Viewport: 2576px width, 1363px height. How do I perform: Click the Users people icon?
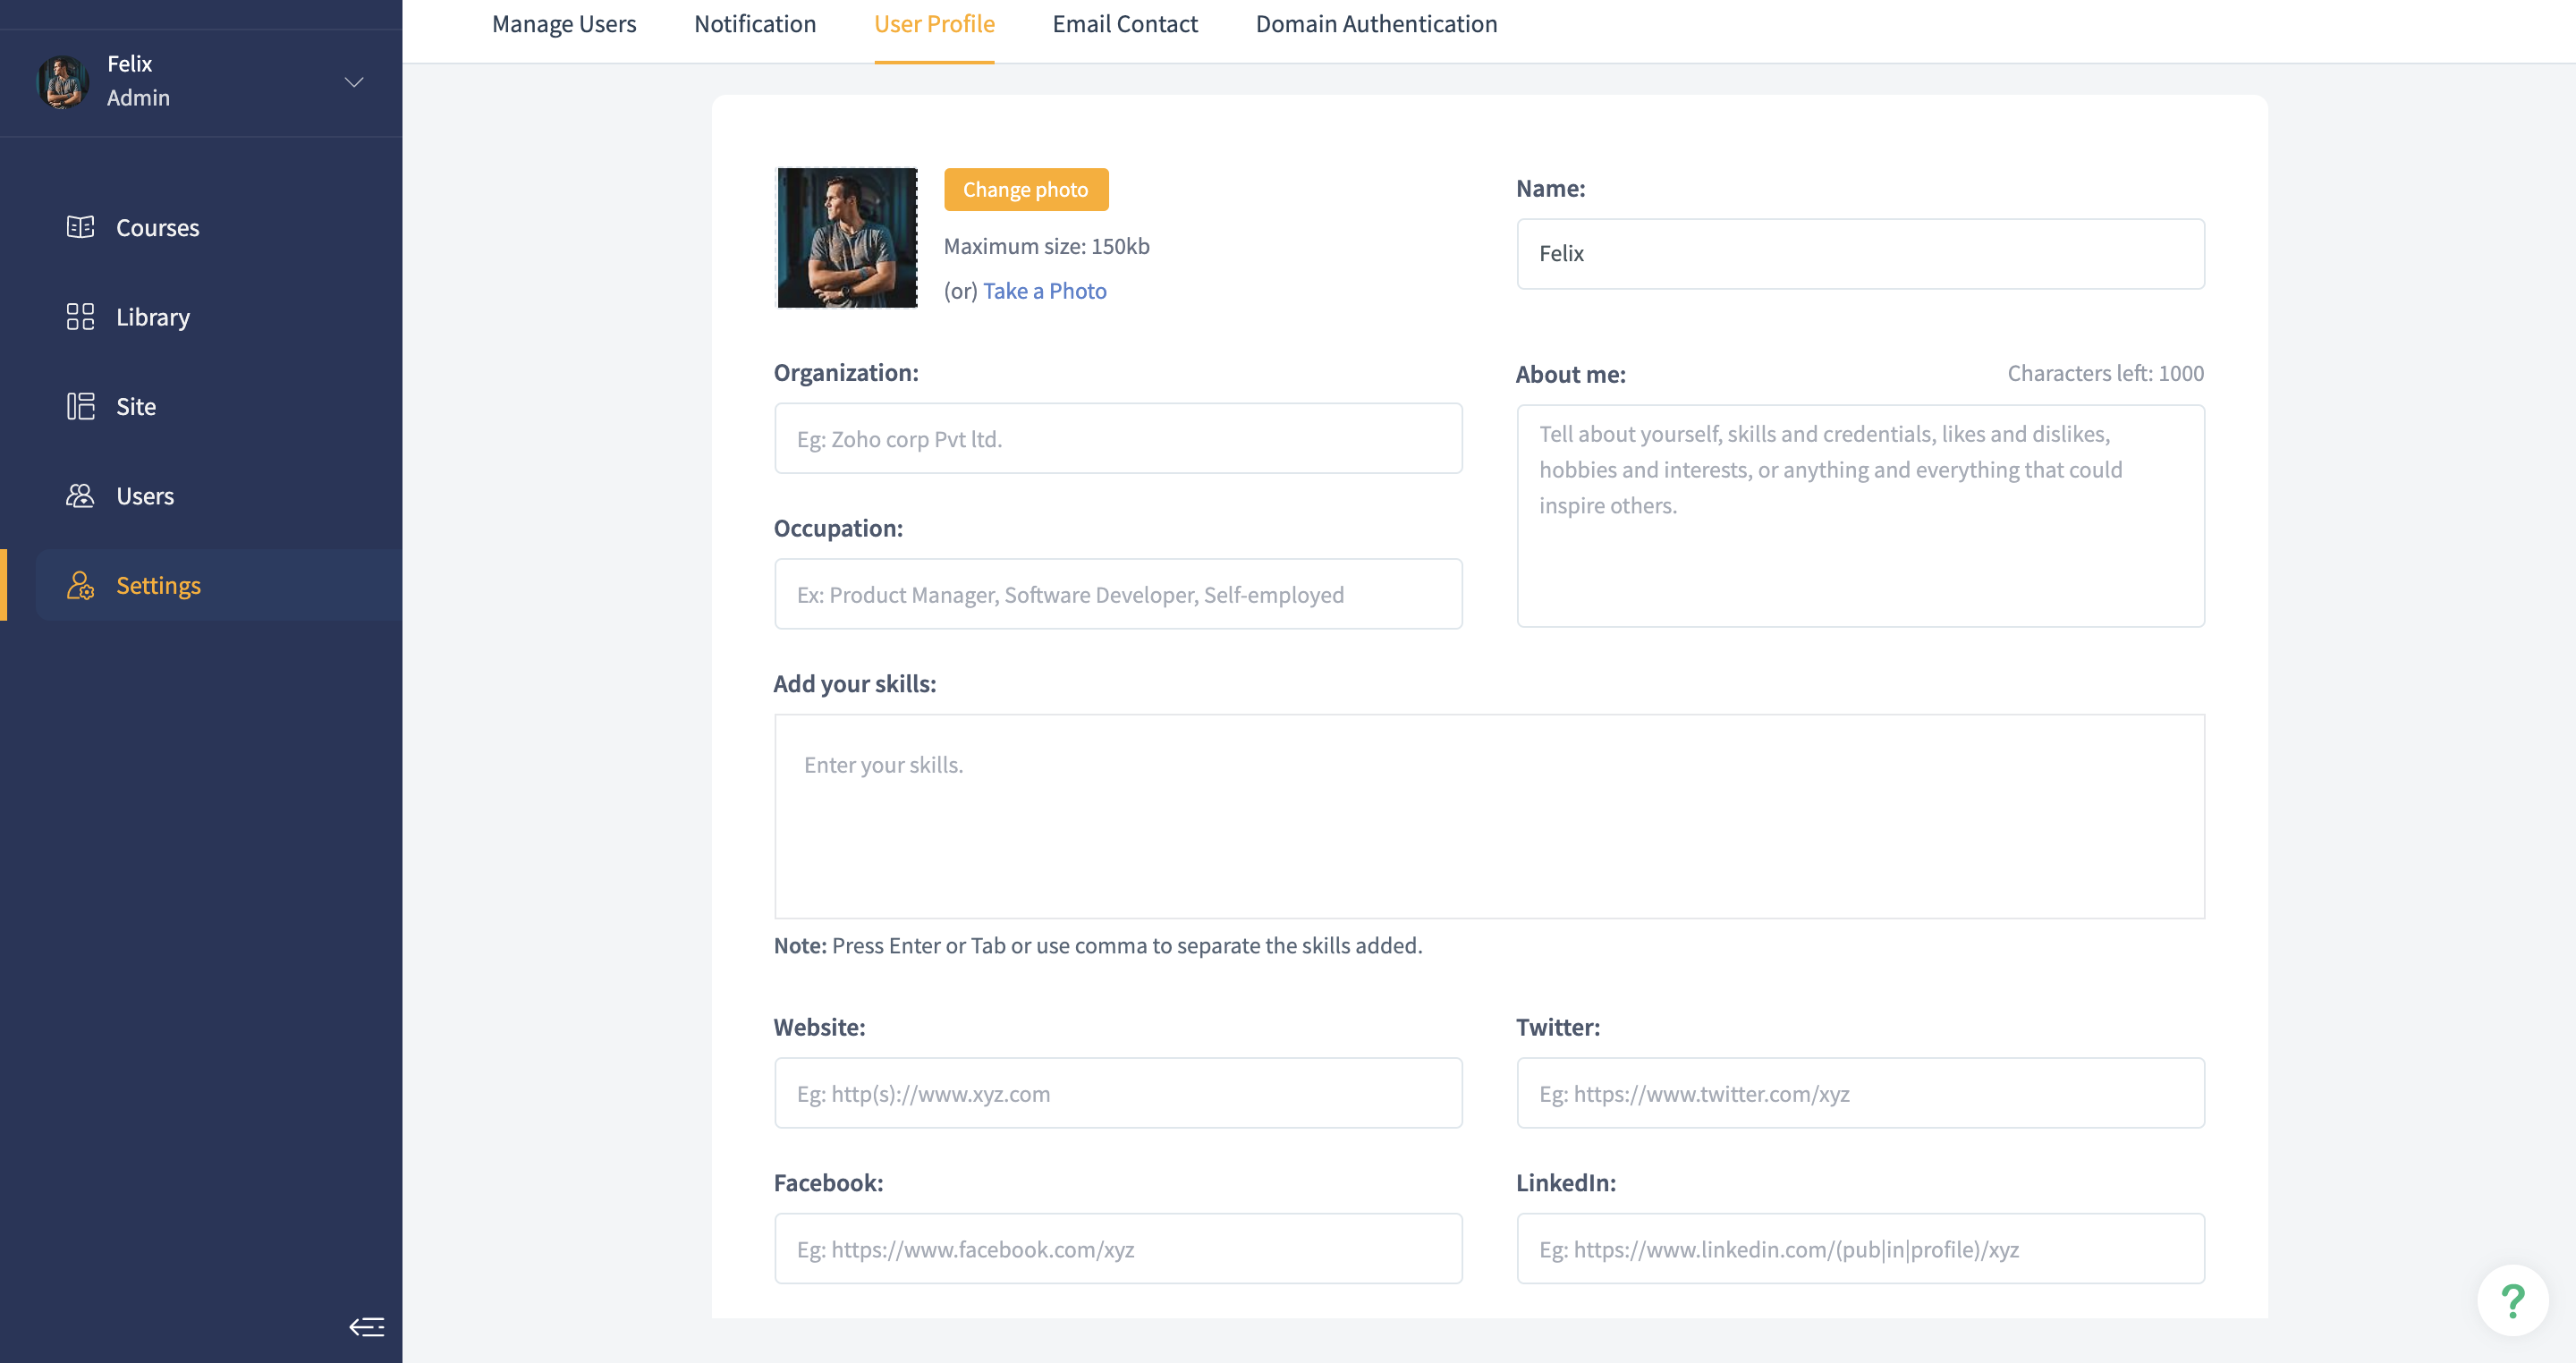pos(80,496)
